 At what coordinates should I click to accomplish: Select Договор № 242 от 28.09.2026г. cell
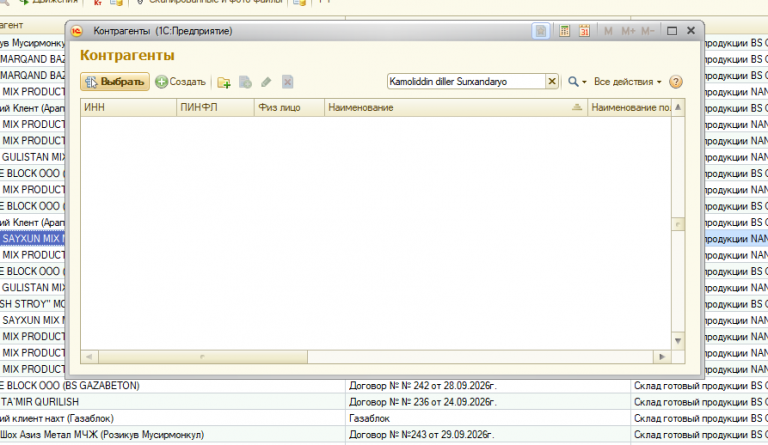tap(488, 386)
